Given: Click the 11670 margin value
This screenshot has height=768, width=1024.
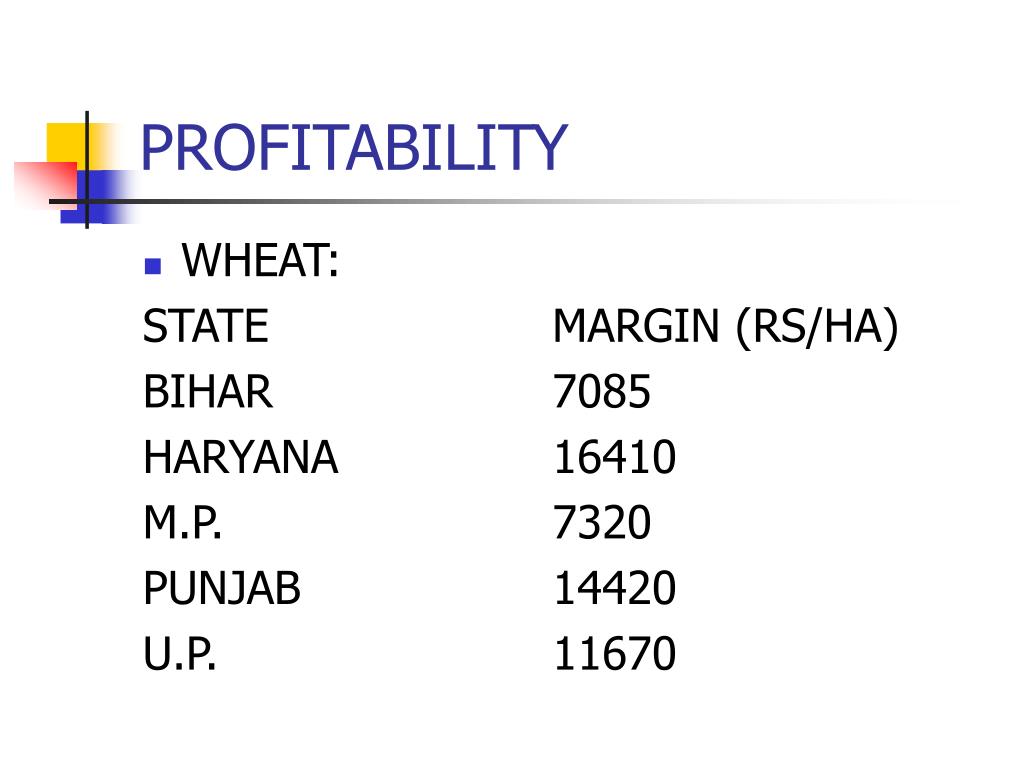Looking at the screenshot, I should [x=615, y=653].
